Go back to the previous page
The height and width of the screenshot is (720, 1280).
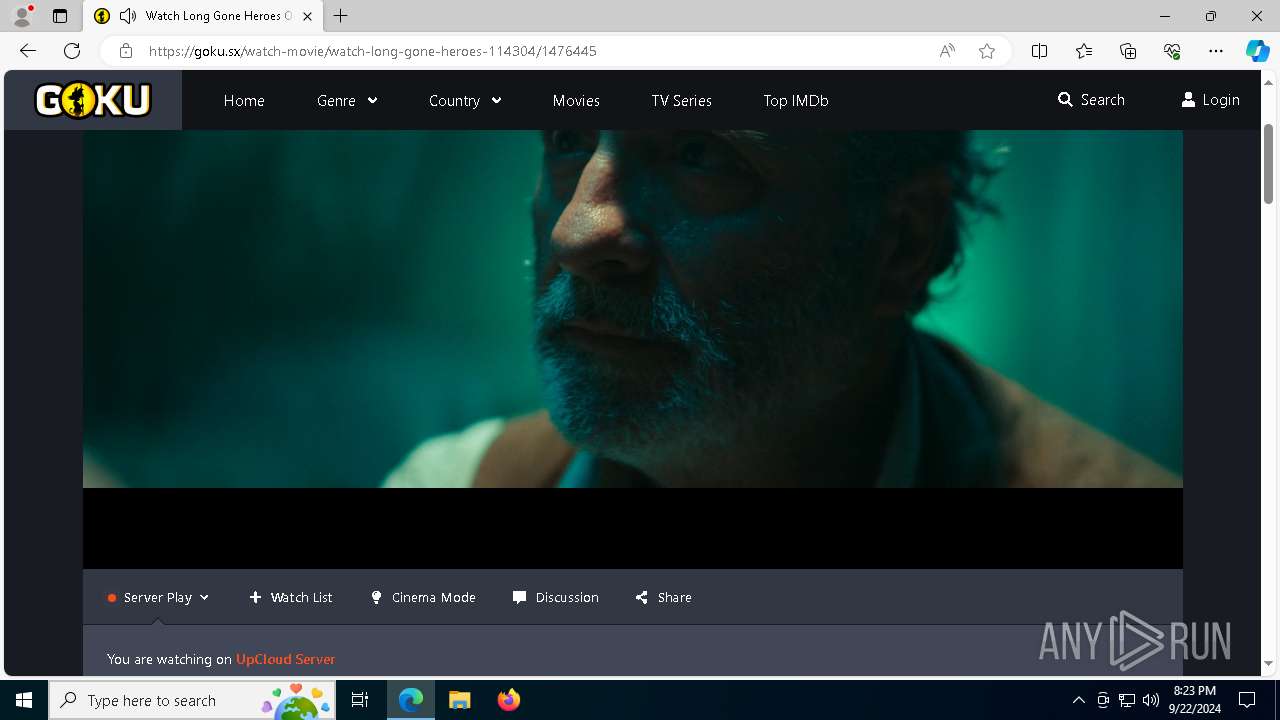pos(28,51)
